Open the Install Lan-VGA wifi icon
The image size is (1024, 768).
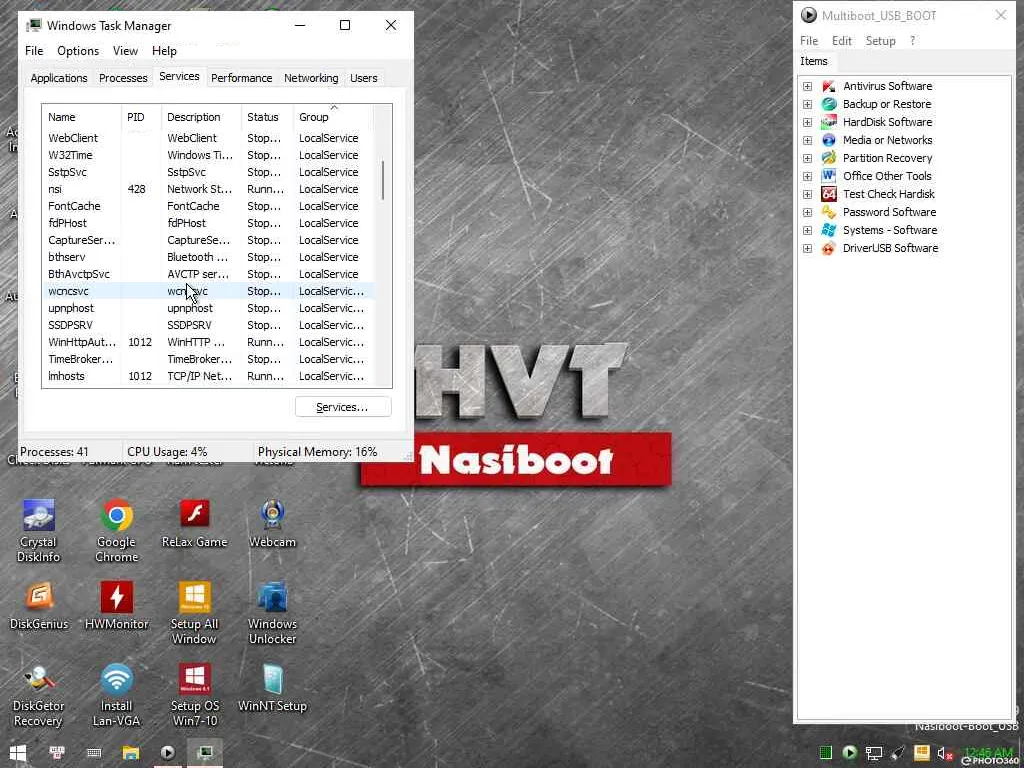(x=116, y=695)
